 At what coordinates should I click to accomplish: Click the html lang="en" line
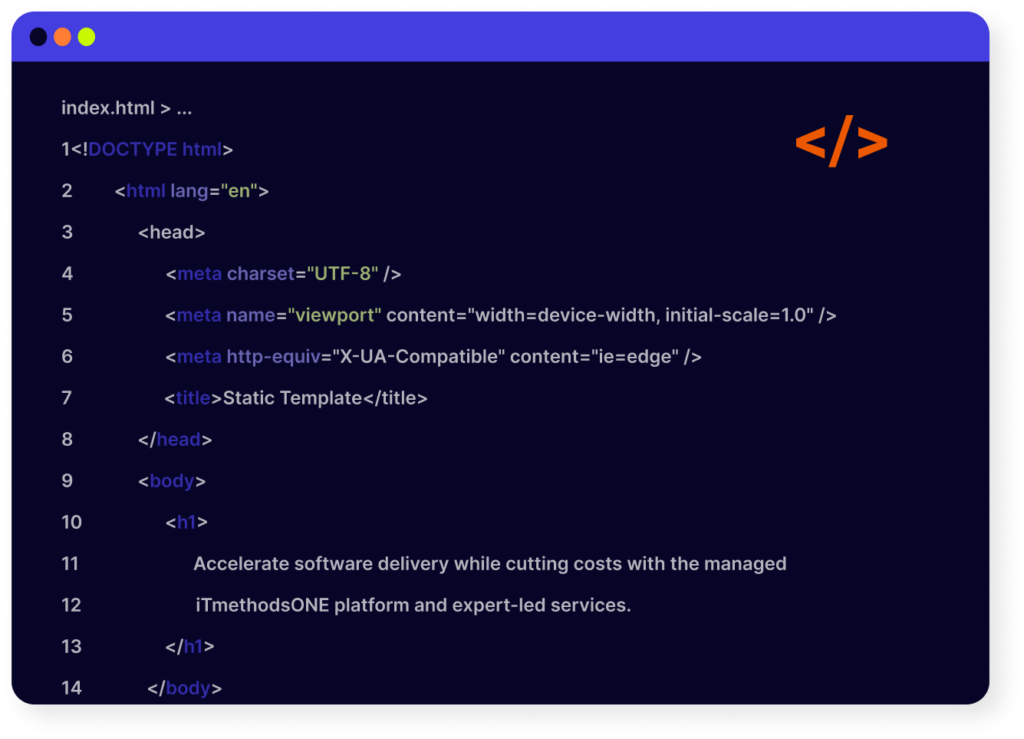(x=191, y=191)
